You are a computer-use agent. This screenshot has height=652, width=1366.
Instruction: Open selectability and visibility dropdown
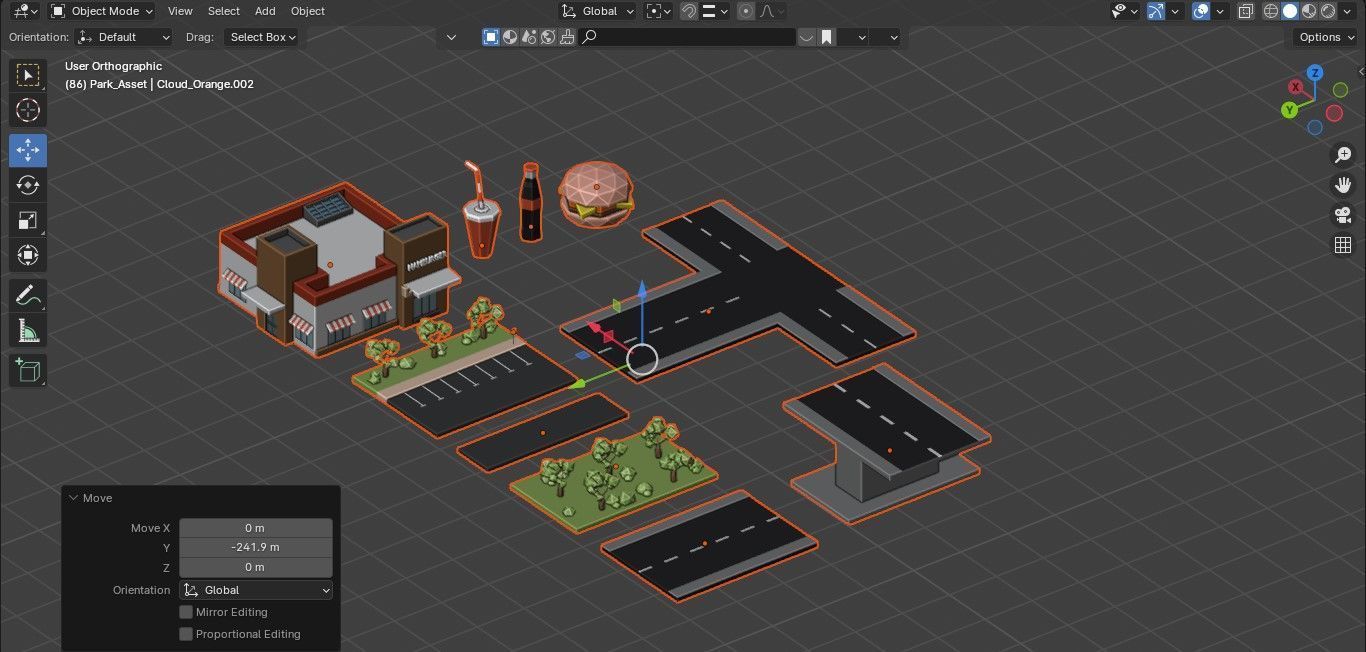point(1126,11)
